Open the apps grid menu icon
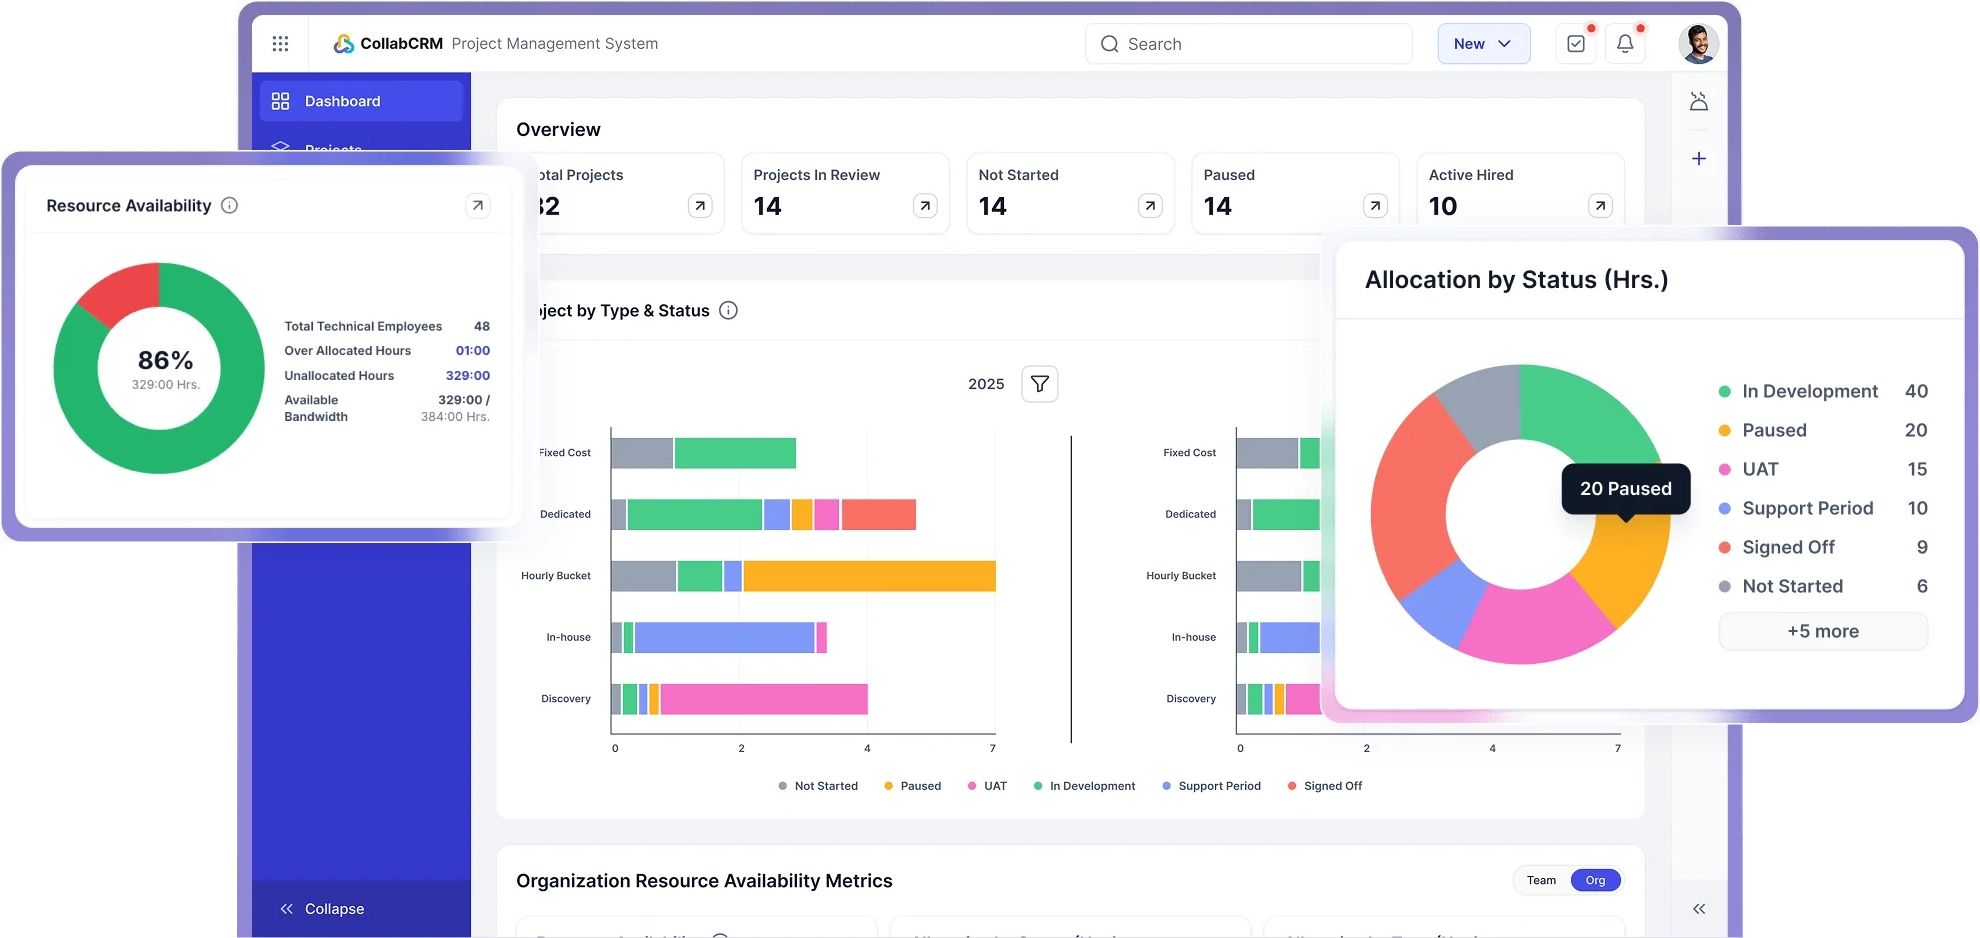Screen dimensions: 1980x938 click(280, 44)
